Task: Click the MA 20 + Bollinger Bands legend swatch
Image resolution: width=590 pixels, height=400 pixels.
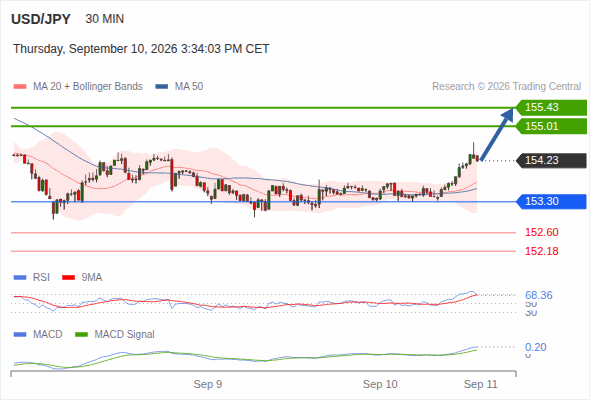Action: pyautogui.click(x=20, y=87)
